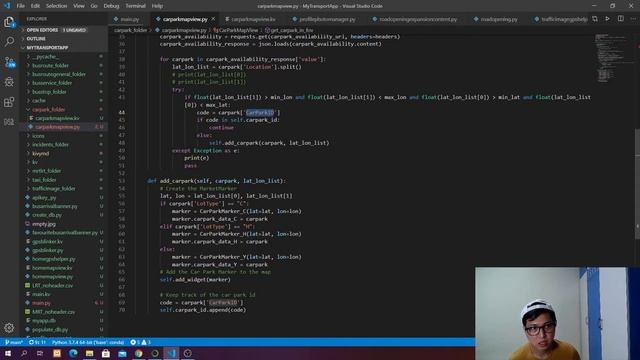Screen dimensions: 640x360
Task: Click the Run Python file play icon
Action: [607, 19]
